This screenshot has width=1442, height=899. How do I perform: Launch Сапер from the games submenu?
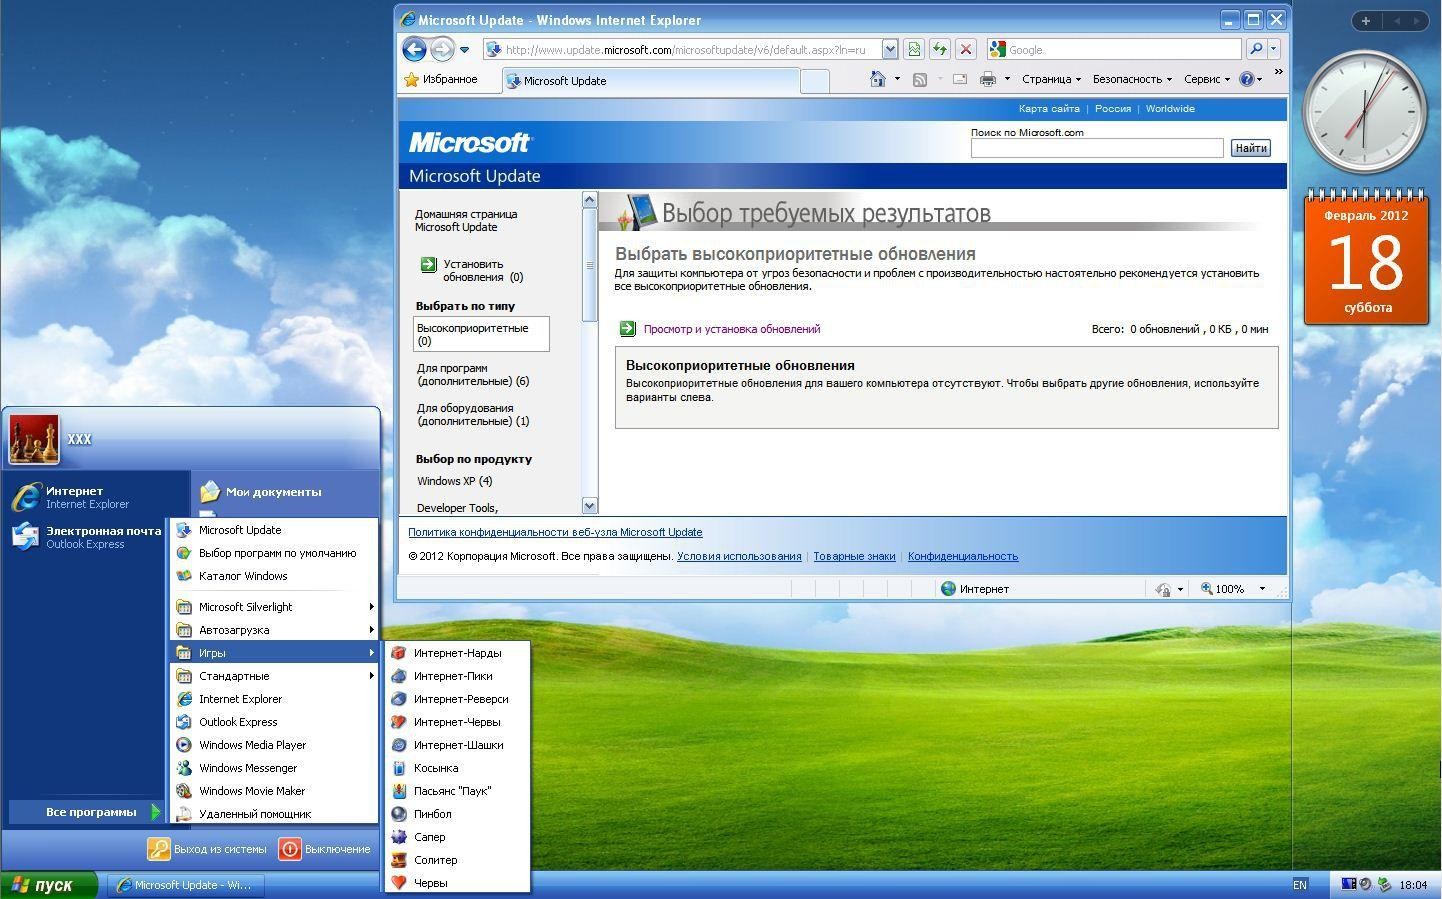[457, 837]
